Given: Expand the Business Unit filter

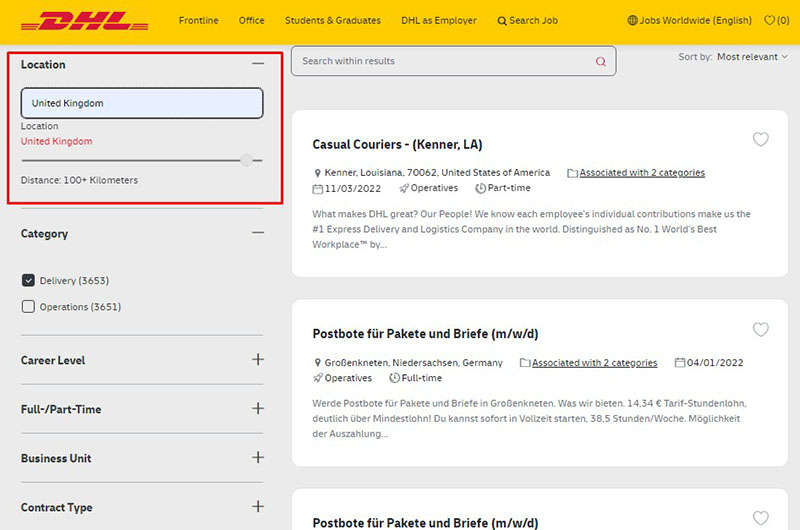Looking at the screenshot, I should 258,458.
